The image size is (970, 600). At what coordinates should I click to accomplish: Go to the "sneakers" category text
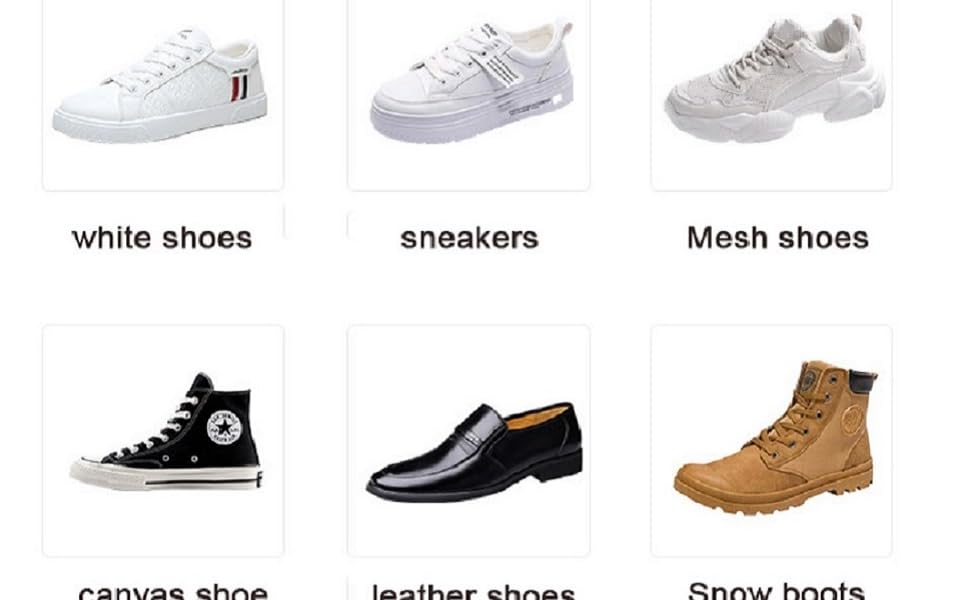point(469,239)
